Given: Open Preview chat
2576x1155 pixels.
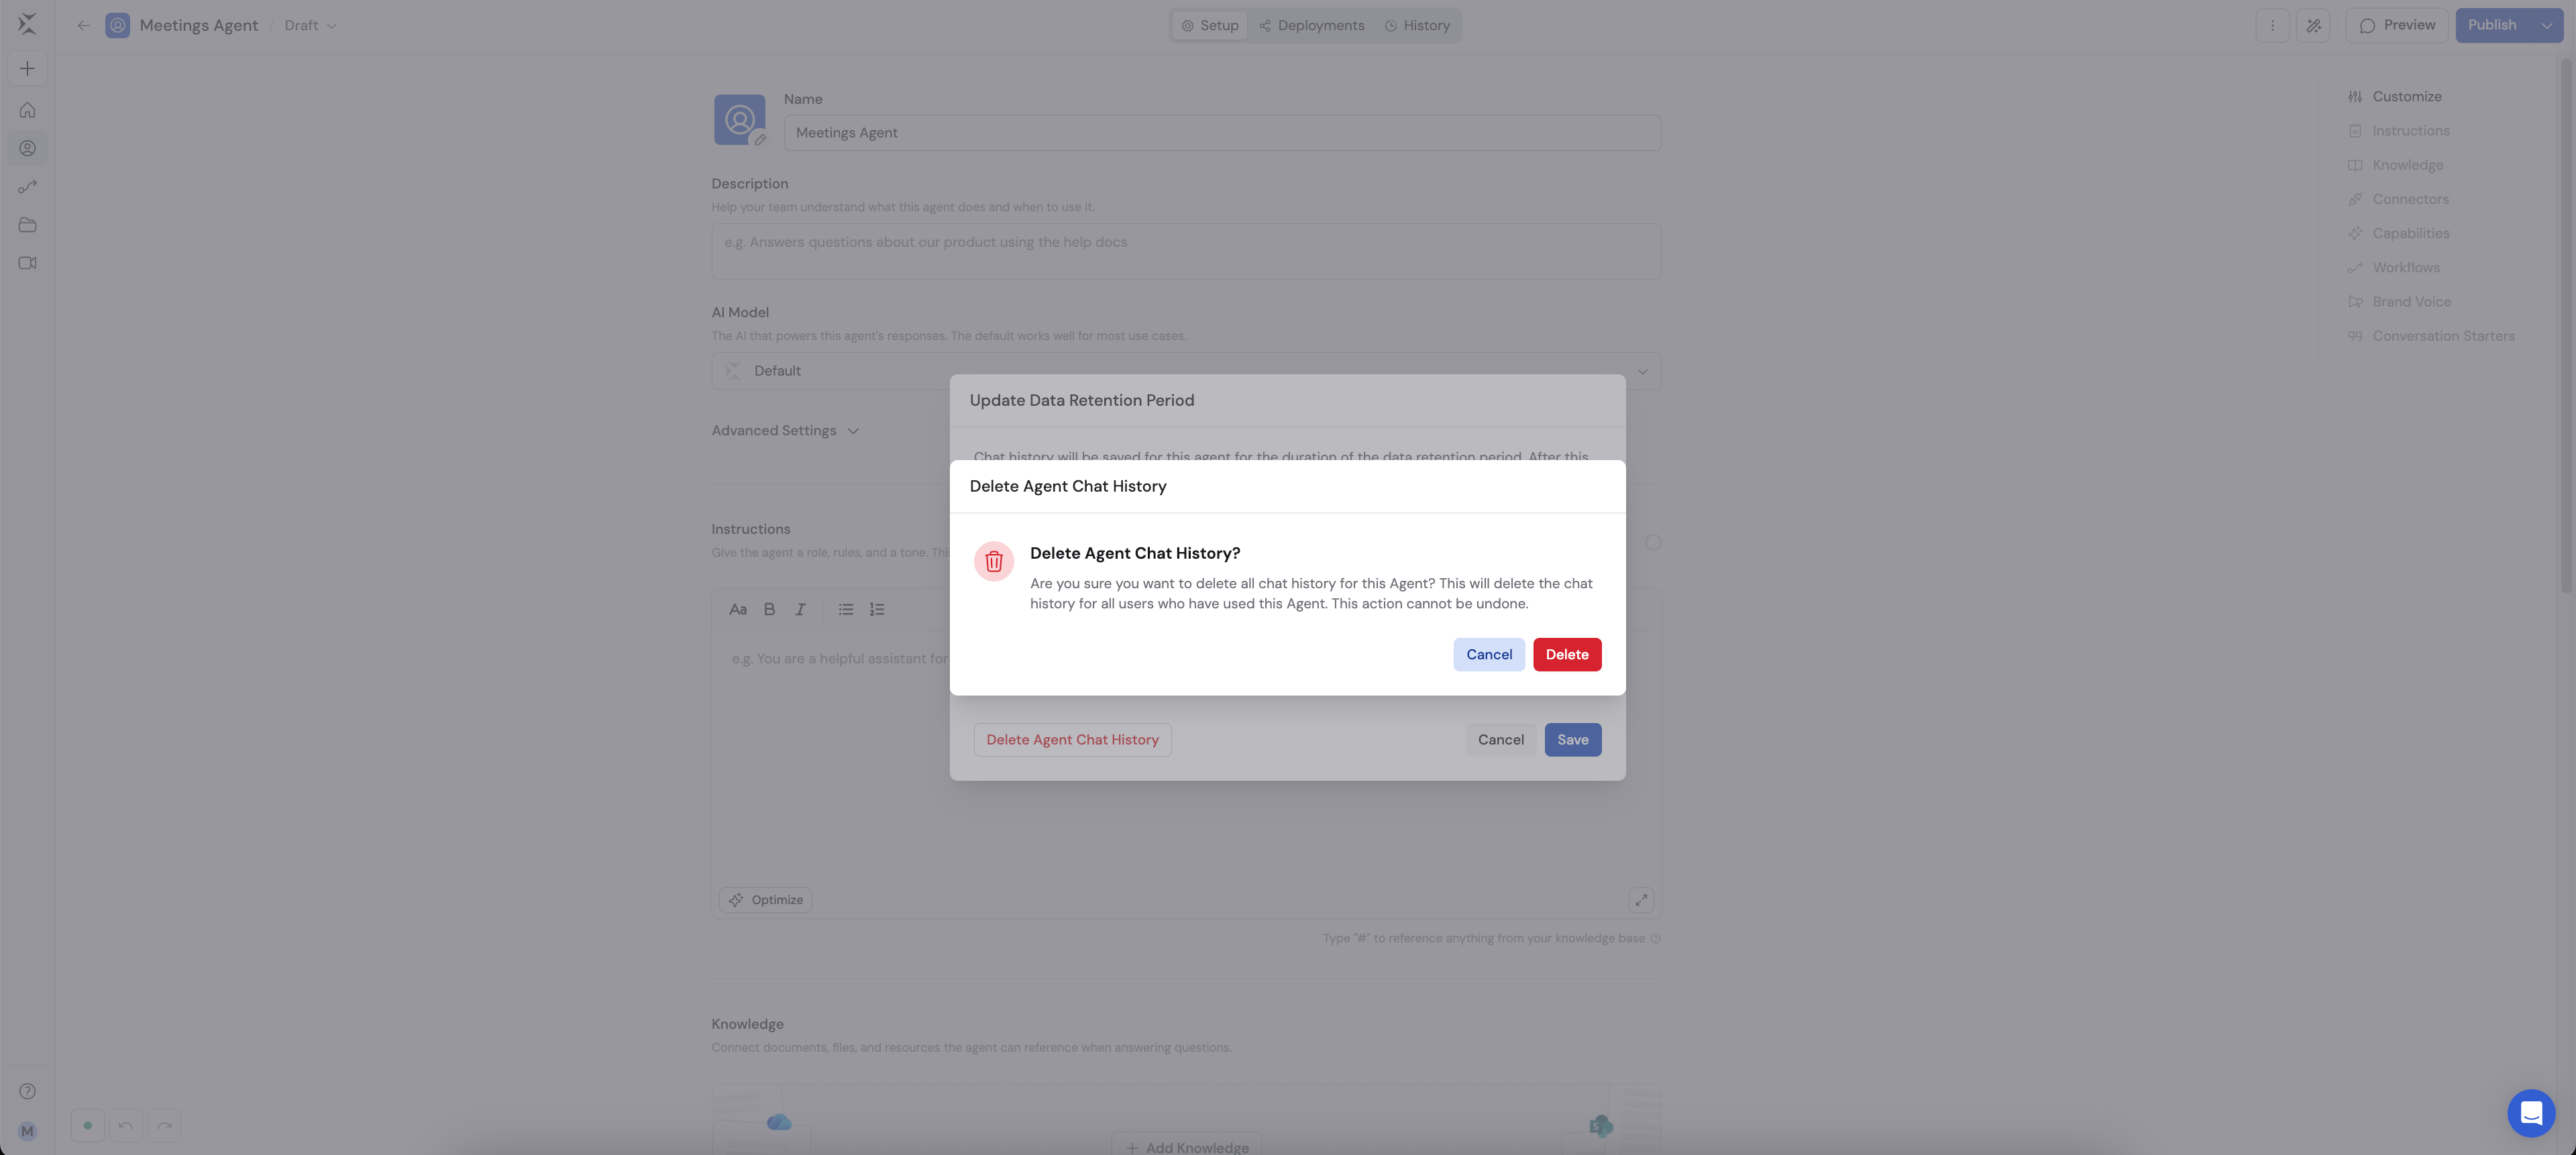Looking at the screenshot, I should coord(2396,25).
